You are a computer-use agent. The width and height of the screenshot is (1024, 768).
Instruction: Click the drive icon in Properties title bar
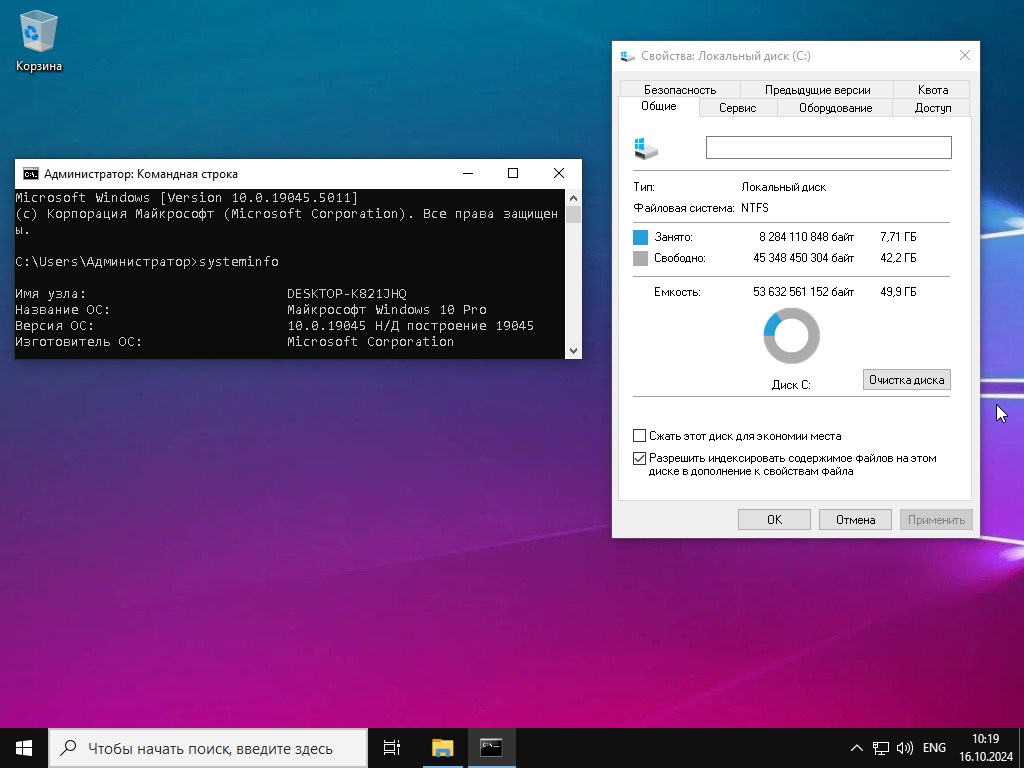tap(628, 56)
